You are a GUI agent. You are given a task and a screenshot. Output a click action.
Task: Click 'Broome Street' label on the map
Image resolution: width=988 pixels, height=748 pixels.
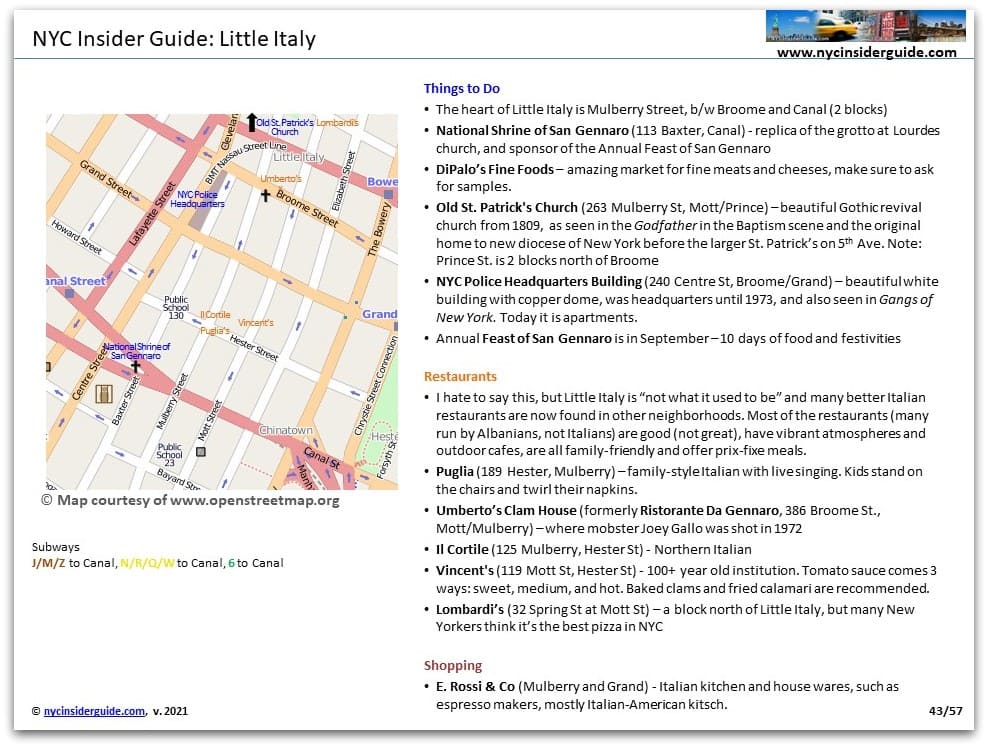[x=307, y=209]
